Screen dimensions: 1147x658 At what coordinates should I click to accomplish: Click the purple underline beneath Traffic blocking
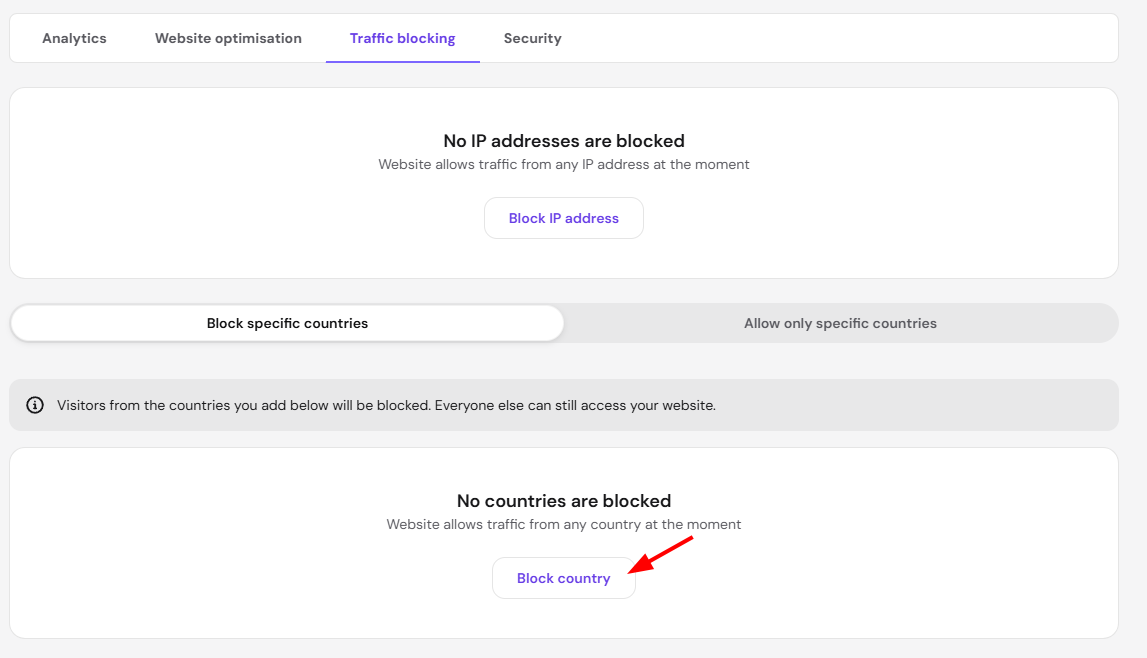point(403,61)
